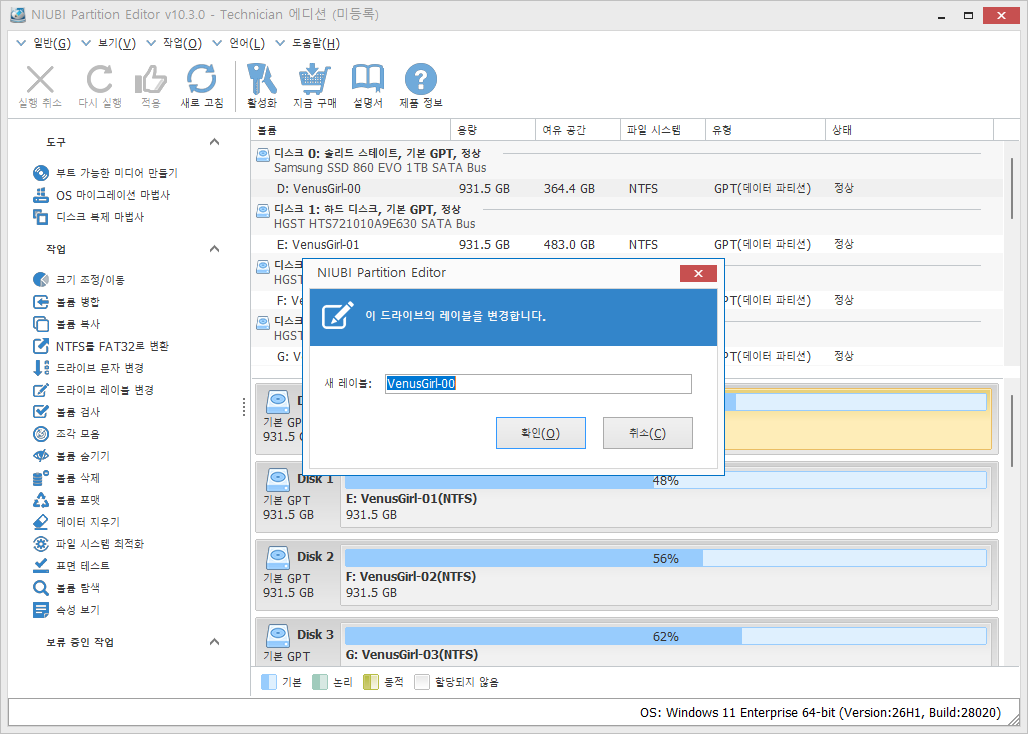Click the 동적 legend color swatch
The height and width of the screenshot is (734, 1028).
click(x=371, y=682)
